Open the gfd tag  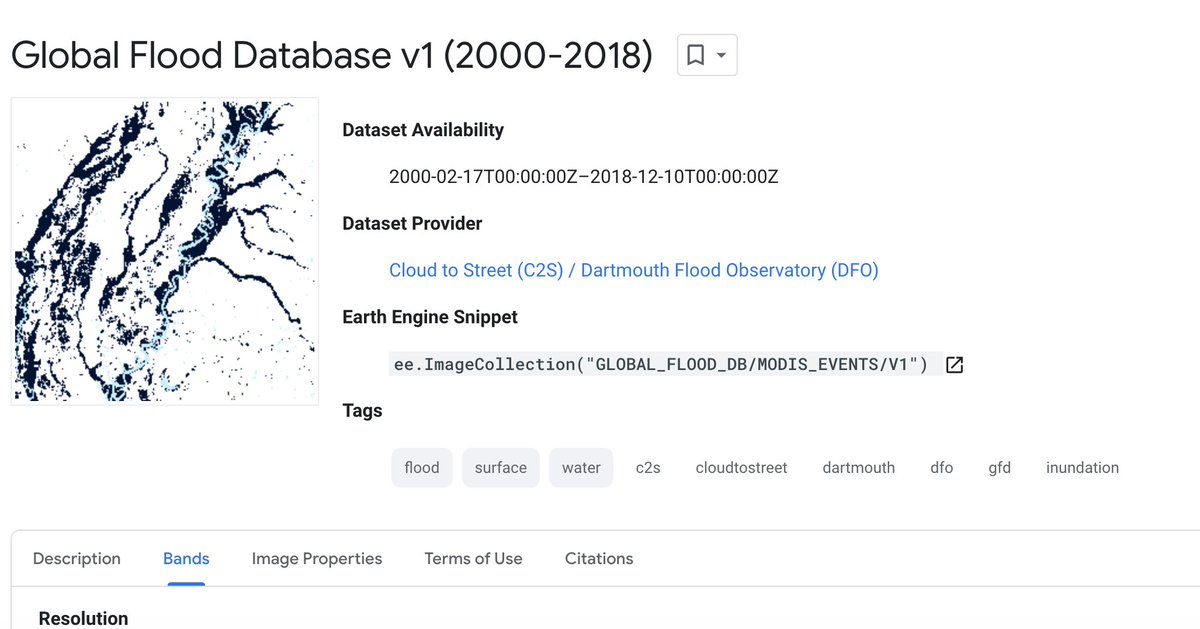point(999,467)
